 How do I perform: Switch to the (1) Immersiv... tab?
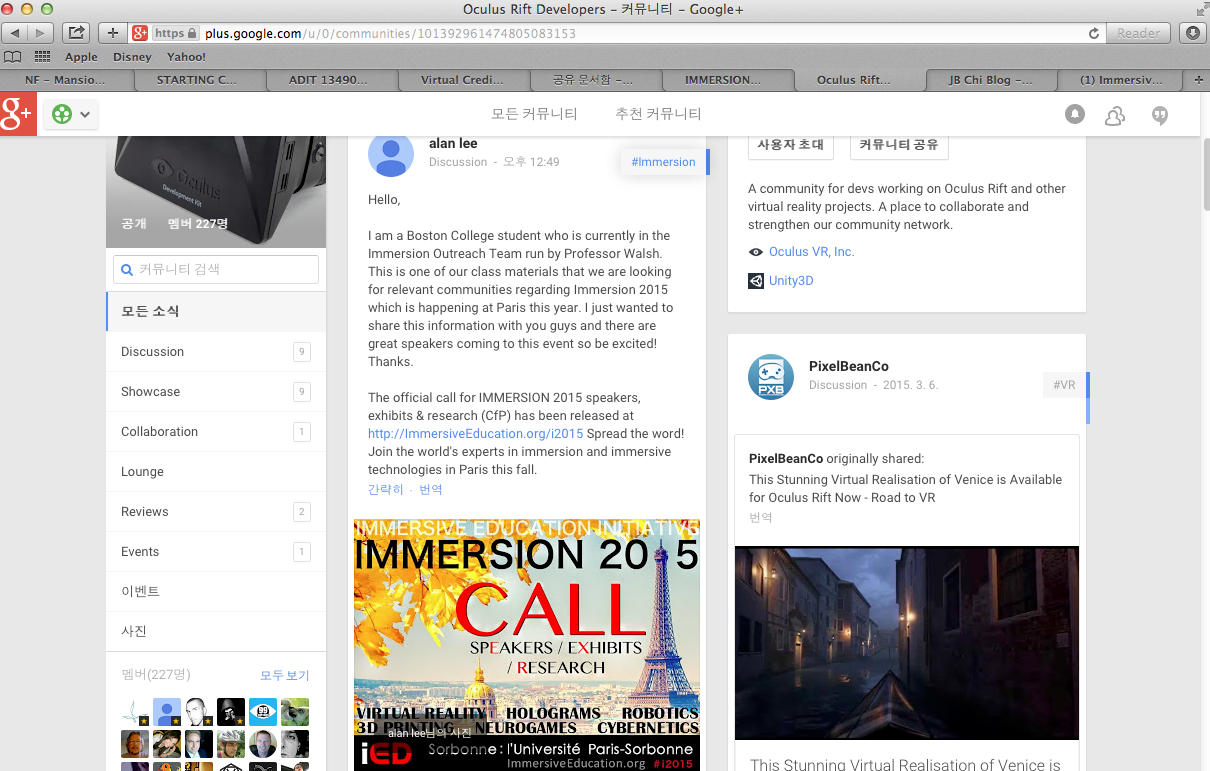point(1121,80)
